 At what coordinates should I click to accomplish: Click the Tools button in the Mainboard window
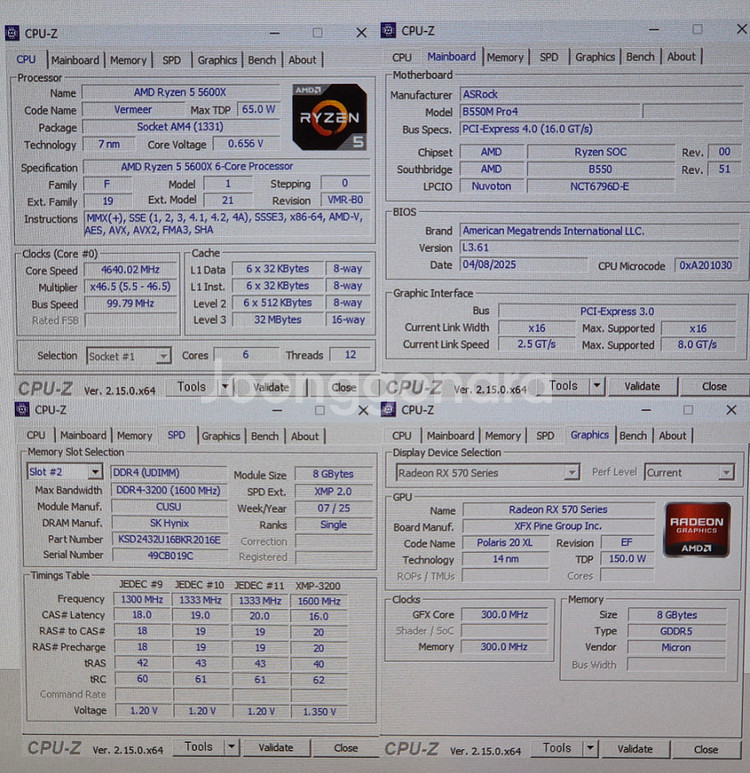[563, 386]
